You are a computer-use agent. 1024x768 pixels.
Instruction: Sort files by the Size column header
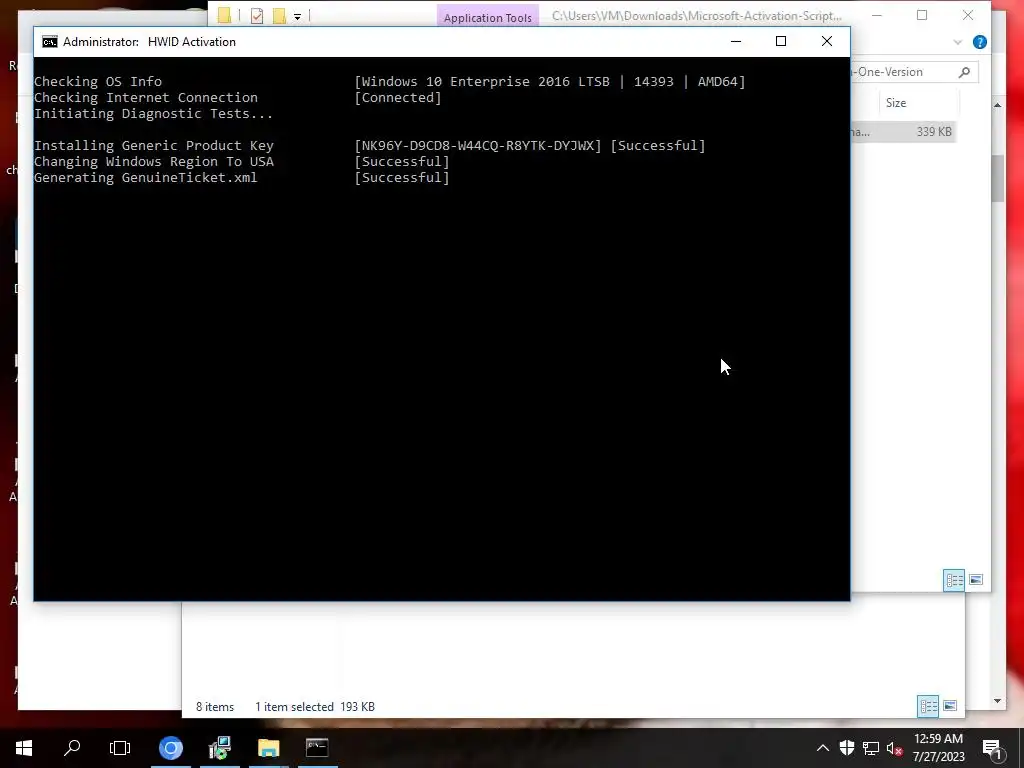pos(896,103)
